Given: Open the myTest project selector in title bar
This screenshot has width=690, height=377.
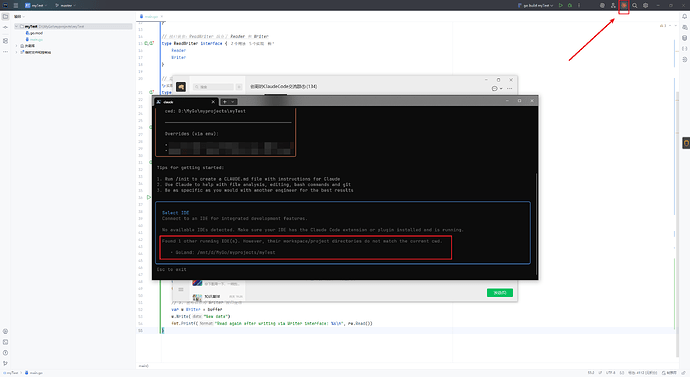Looking at the screenshot, I should [x=36, y=5].
